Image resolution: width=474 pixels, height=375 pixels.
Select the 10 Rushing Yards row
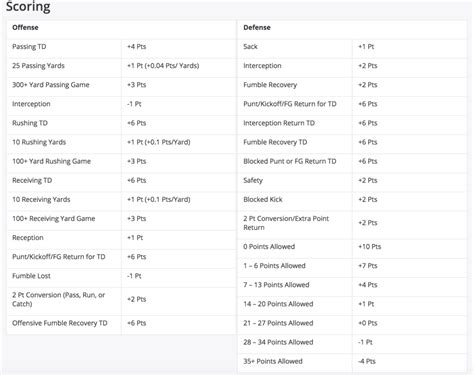click(x=121, y=142)
